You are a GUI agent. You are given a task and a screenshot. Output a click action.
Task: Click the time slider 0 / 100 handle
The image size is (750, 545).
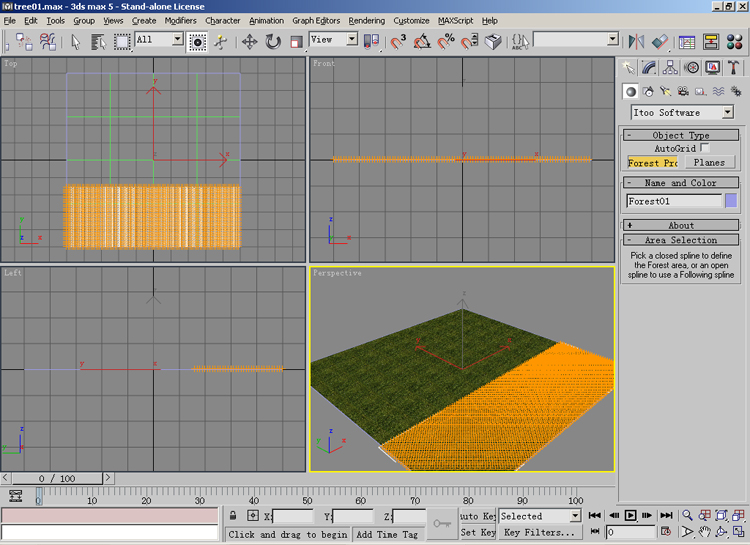[x=57, y=478]
